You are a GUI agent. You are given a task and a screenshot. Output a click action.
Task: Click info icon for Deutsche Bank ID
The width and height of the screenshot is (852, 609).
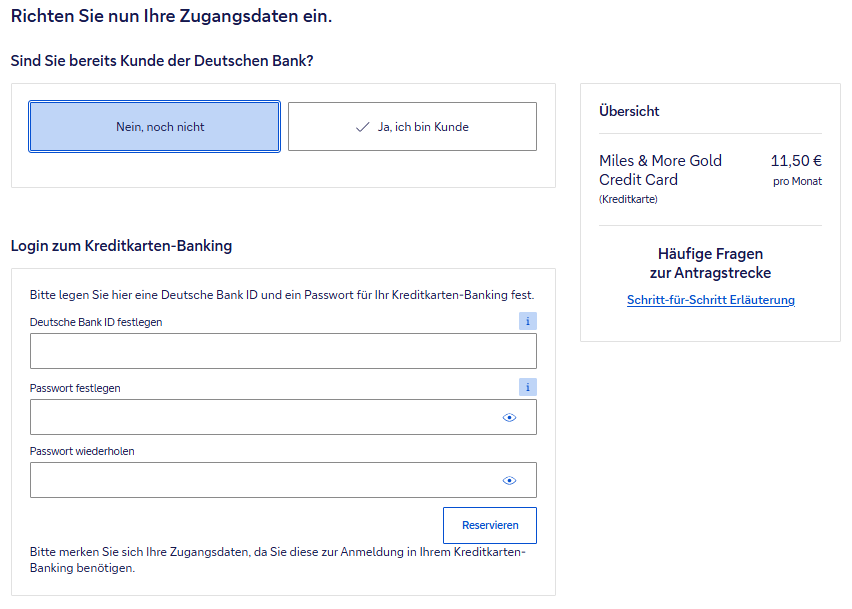[x=528, y=321]
